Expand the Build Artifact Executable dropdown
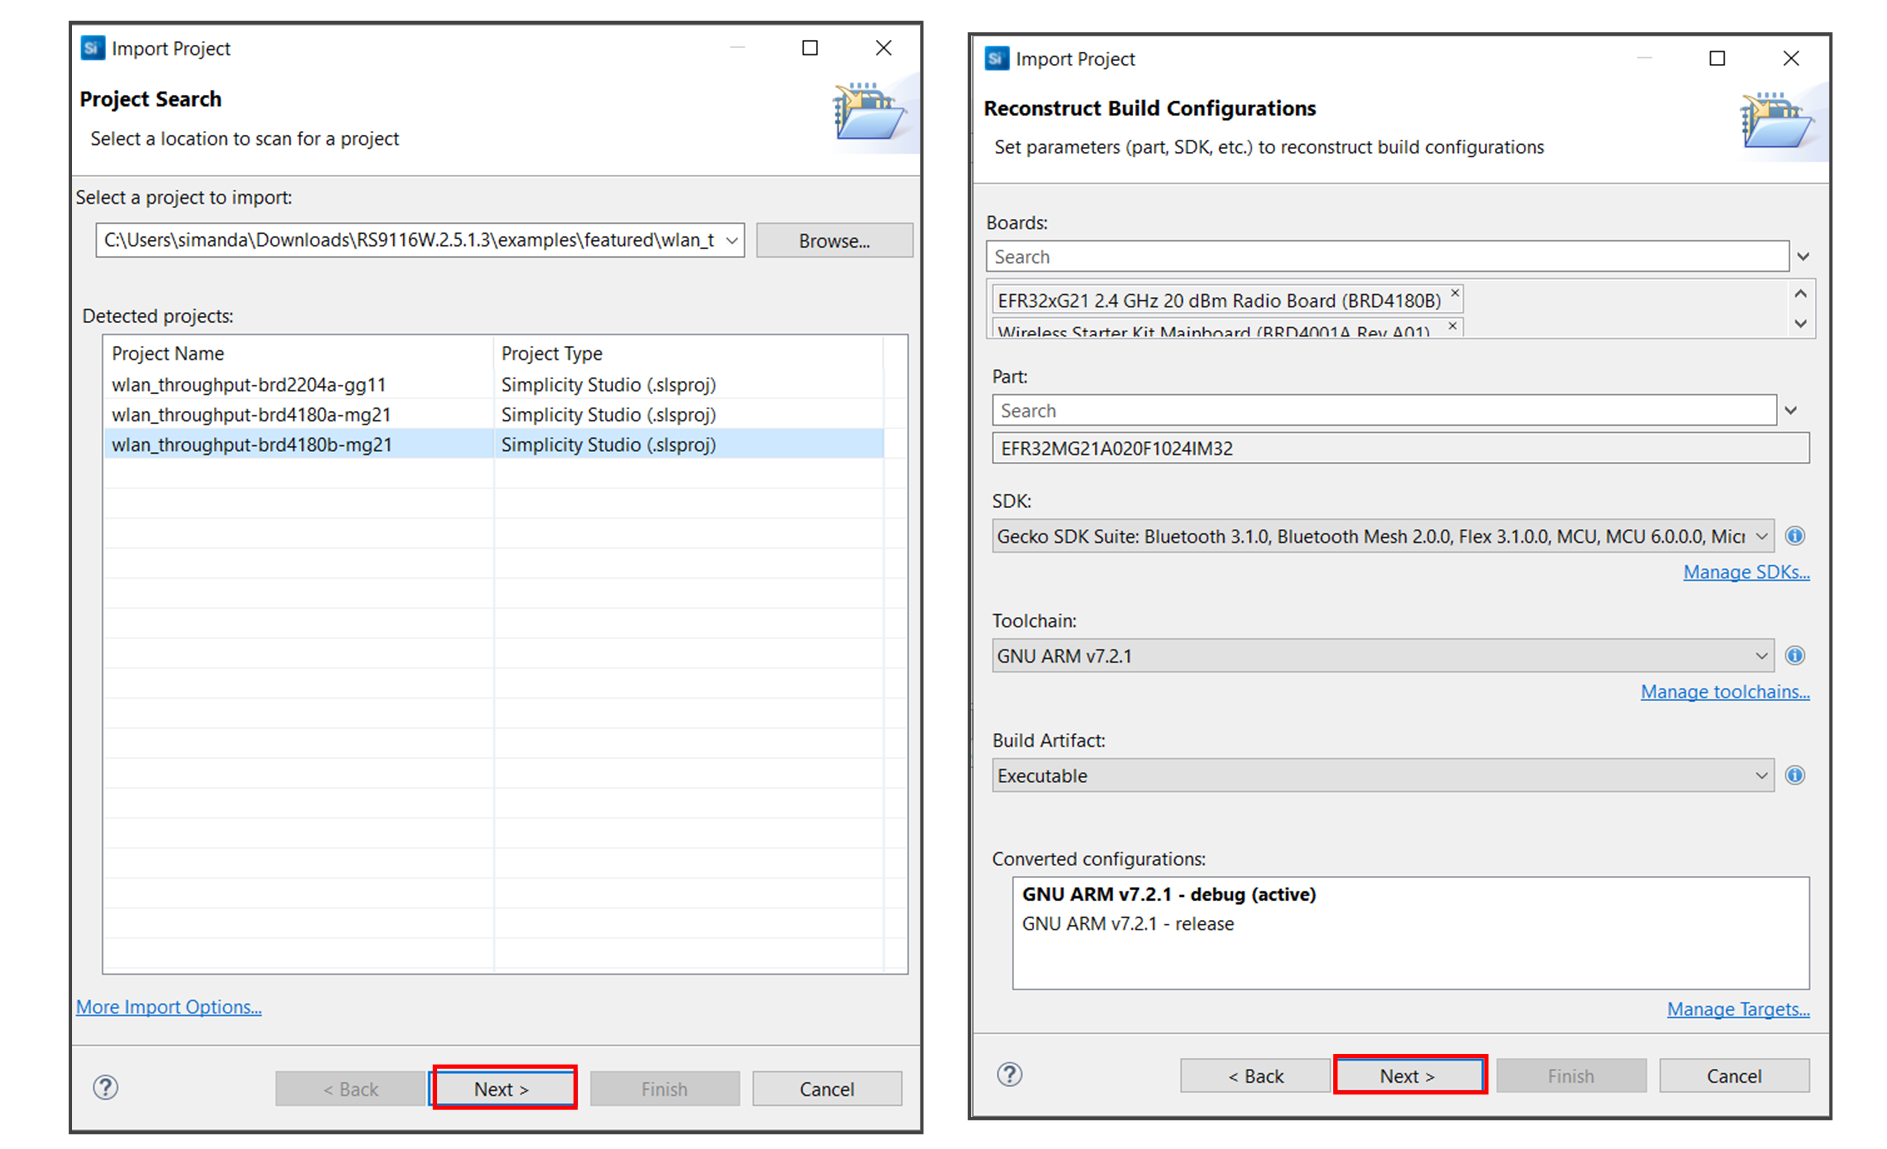1887x1149 pixels. pyautogui.click(x=1761, y=776)
